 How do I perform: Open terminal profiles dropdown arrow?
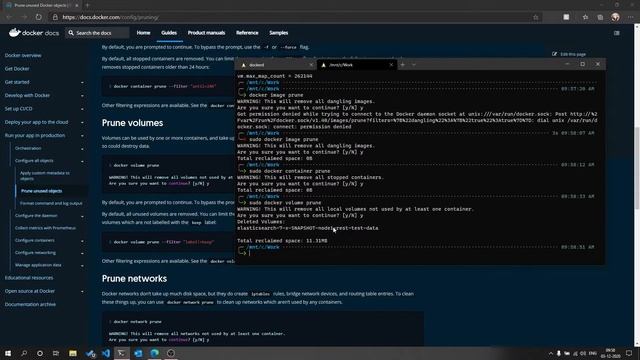414,64
